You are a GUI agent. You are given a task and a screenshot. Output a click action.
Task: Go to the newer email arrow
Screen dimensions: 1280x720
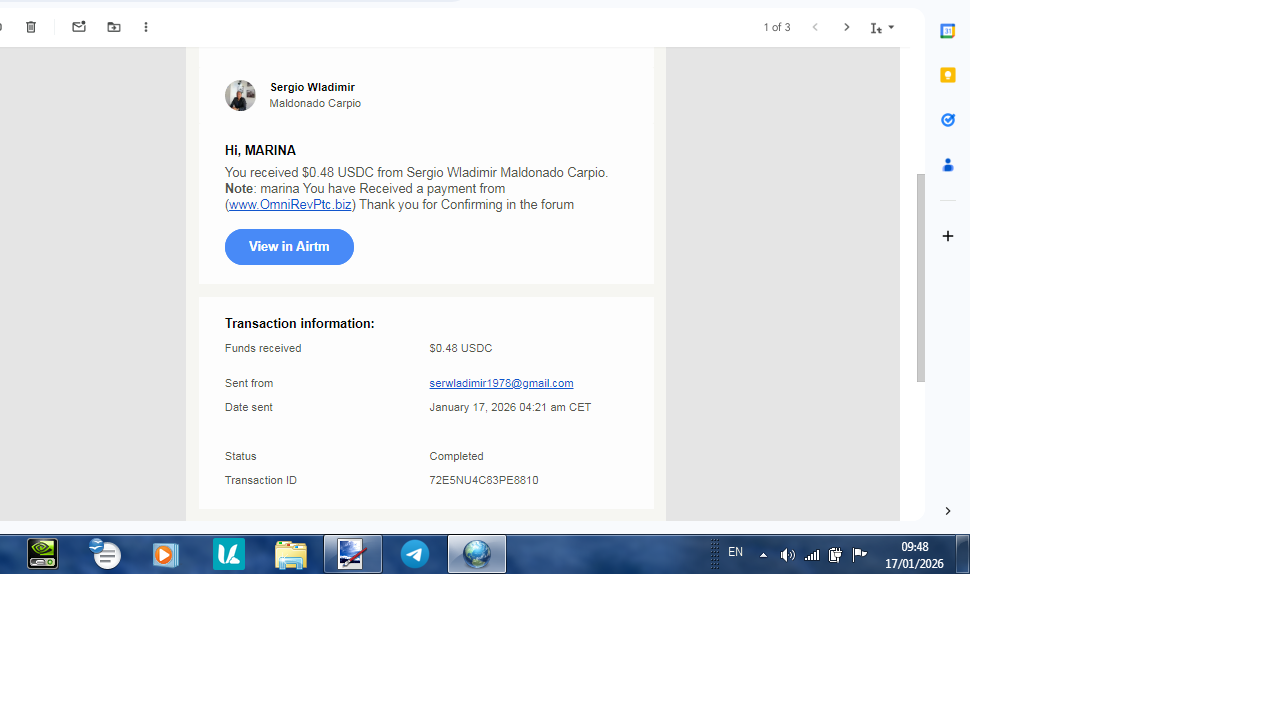(815, 27)
